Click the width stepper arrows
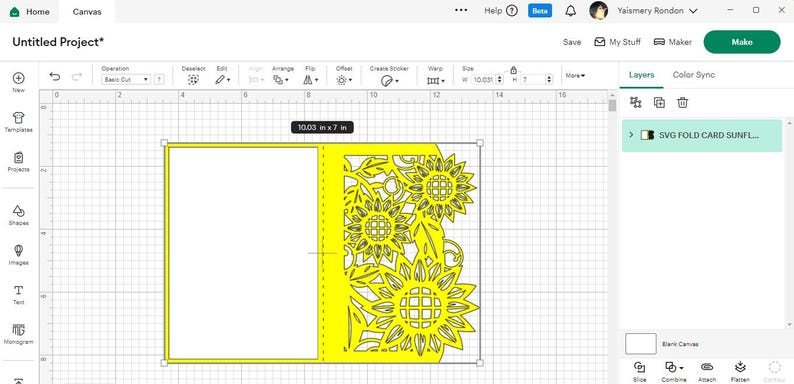Screen dimensions: 794x384 pos(500,80)
